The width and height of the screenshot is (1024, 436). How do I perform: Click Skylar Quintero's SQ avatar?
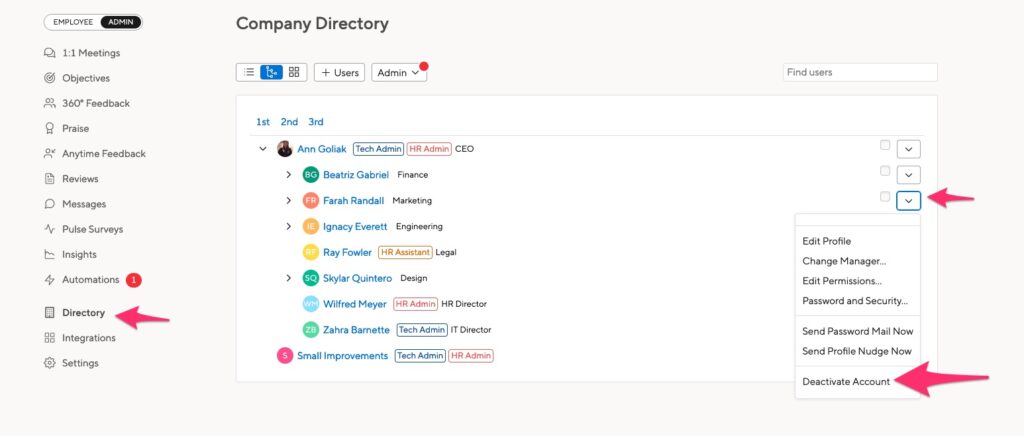[311, 278]
